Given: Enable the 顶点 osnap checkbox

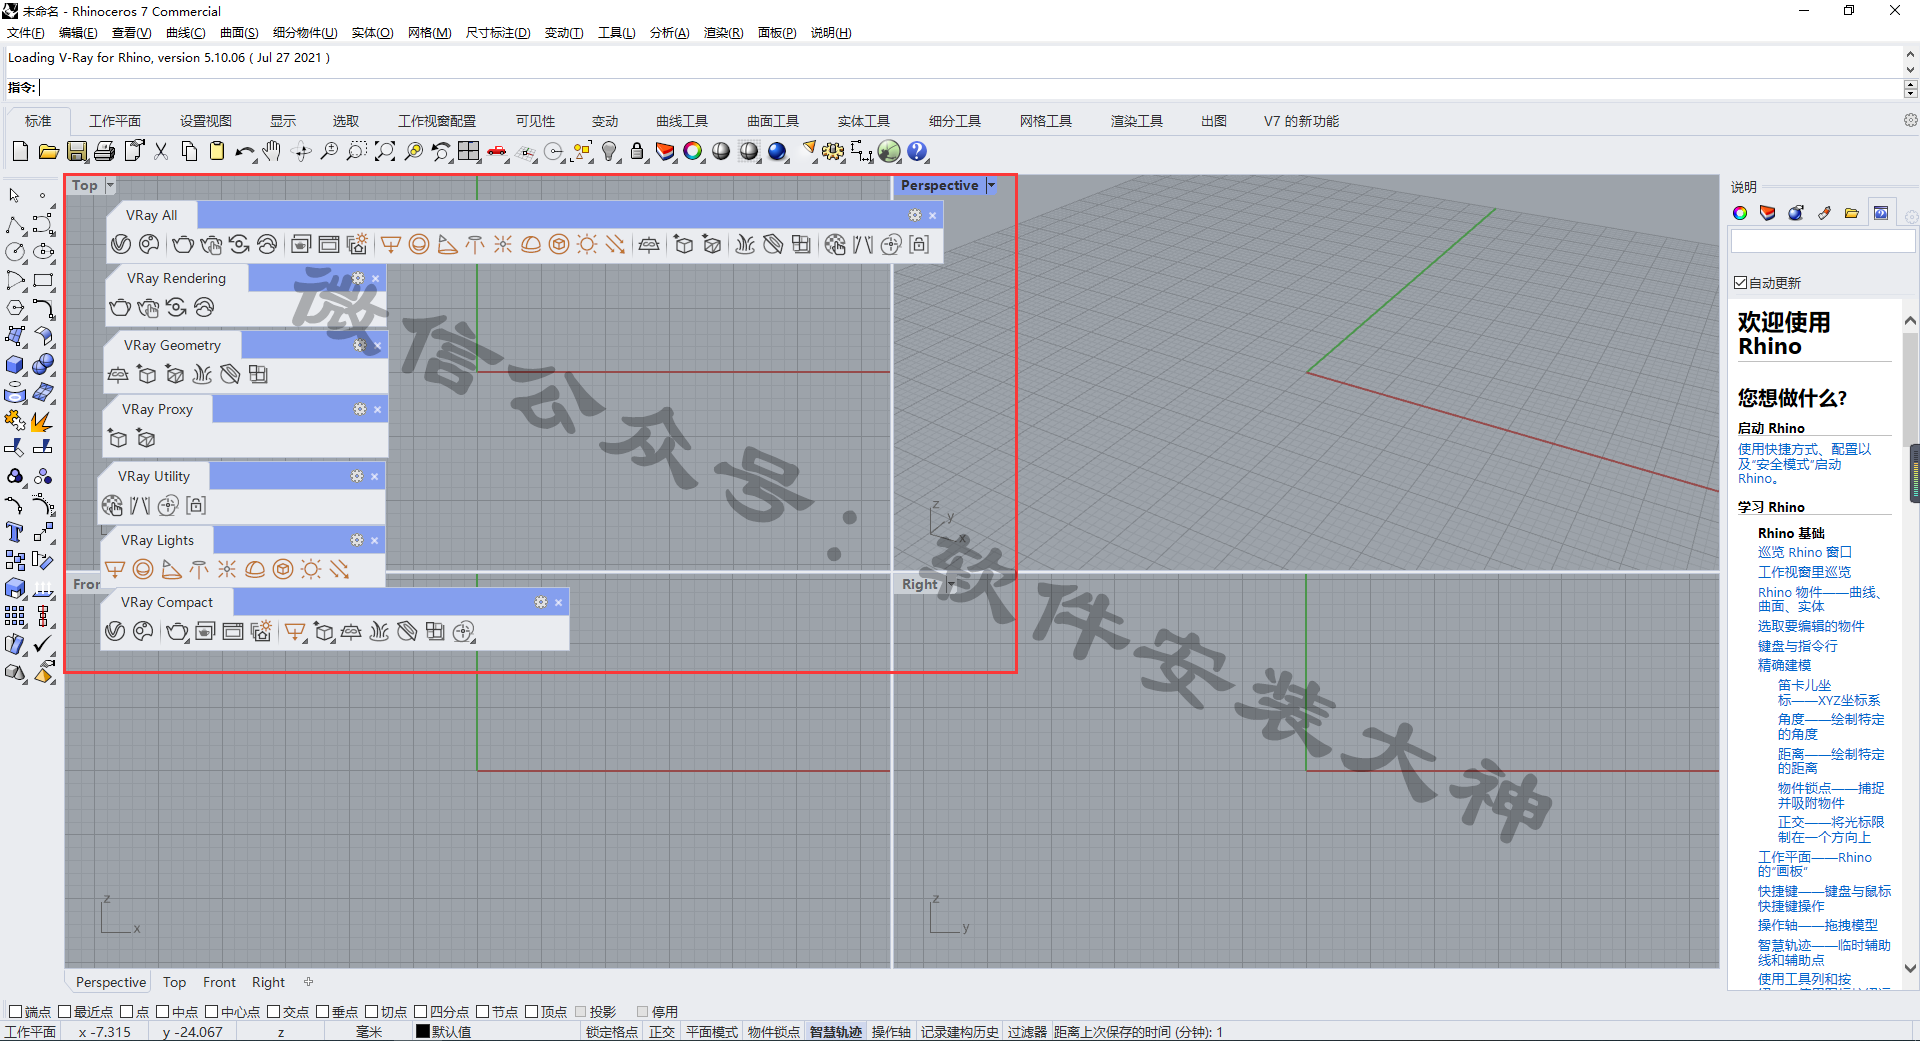Looking at the screenshot, I should tap(532, 1012).
